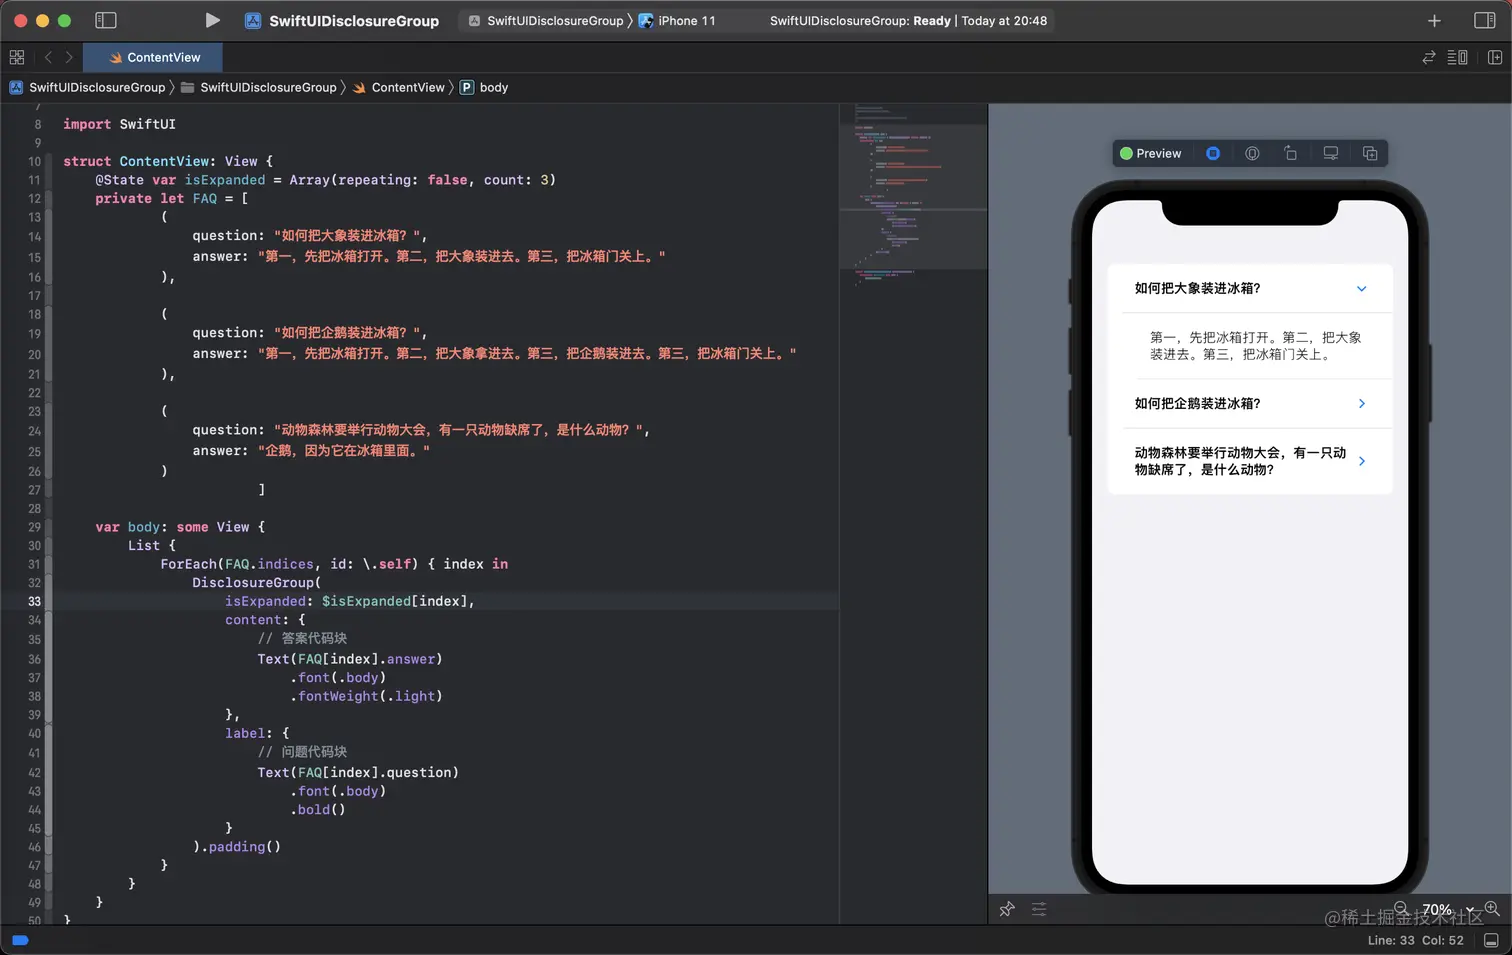This screenshot has height=955, width=1512.
Task: Open canvas preview settings sliders icon
Action: 1039,909
